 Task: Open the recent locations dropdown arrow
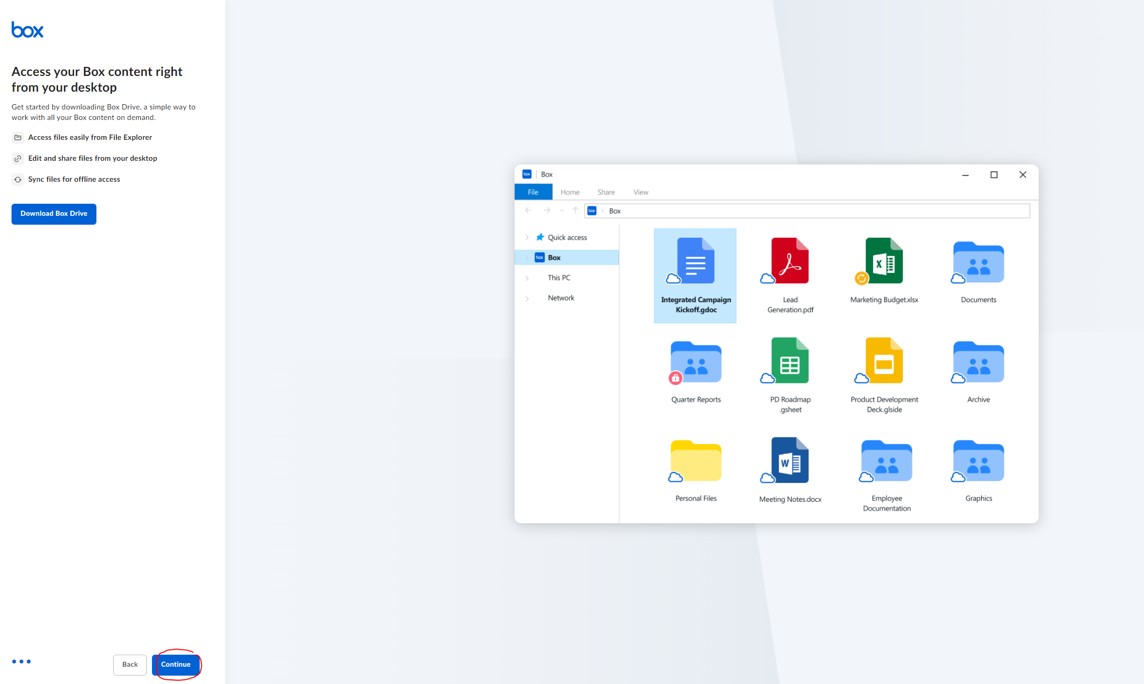561,211
